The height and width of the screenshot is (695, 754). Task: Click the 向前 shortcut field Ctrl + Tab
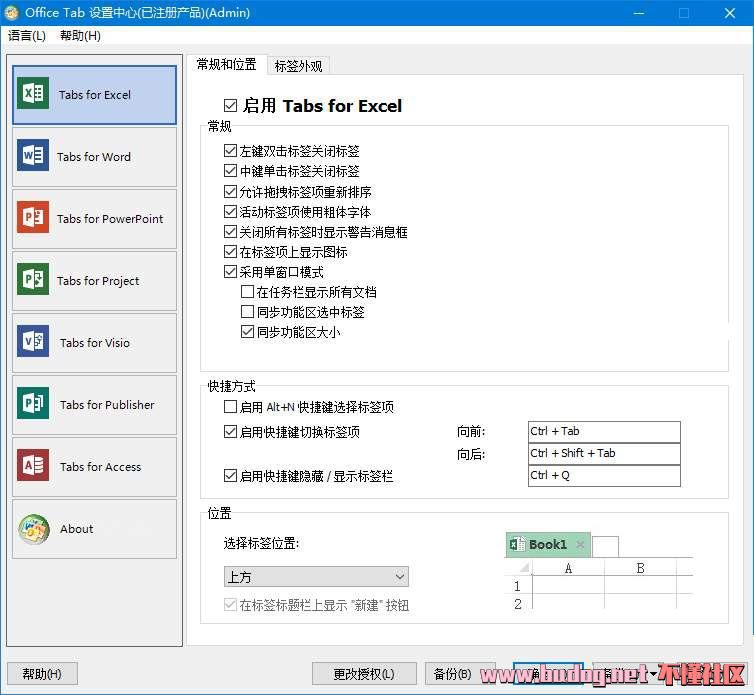(x=604, y=431)
